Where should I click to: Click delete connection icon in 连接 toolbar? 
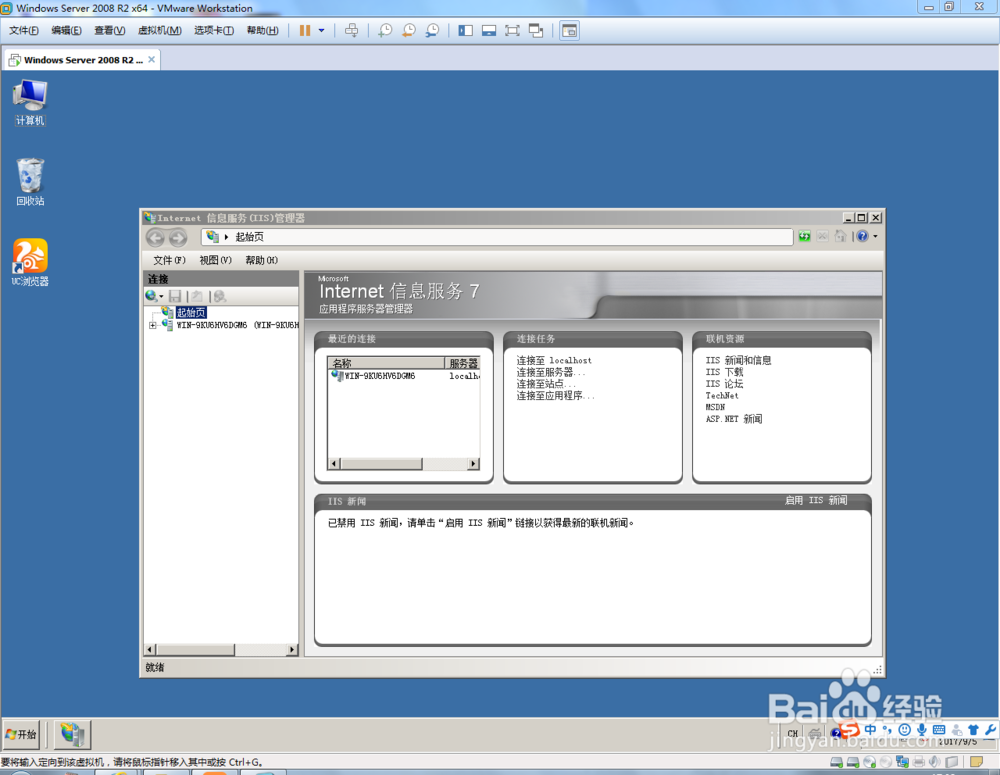point(219,296)
